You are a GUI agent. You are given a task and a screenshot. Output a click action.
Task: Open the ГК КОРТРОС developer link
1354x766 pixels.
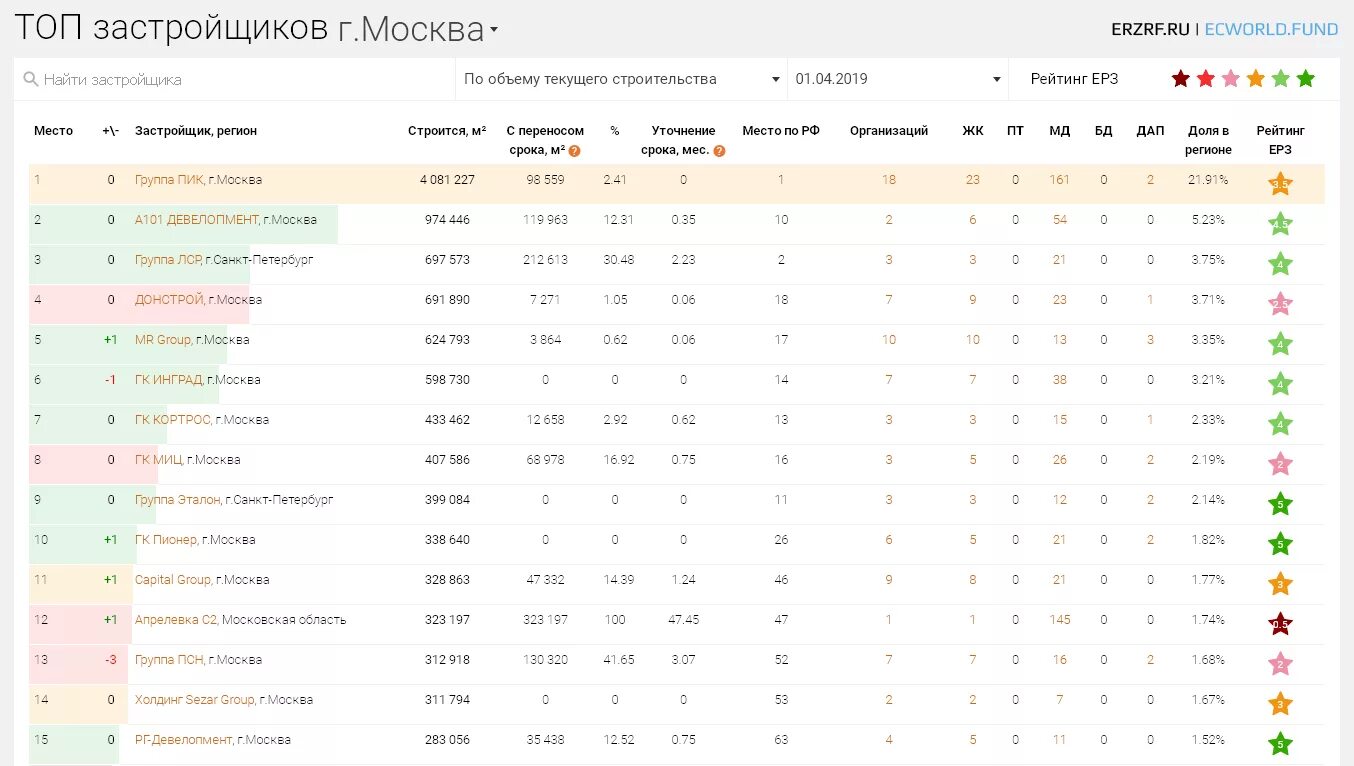[172, 420]
